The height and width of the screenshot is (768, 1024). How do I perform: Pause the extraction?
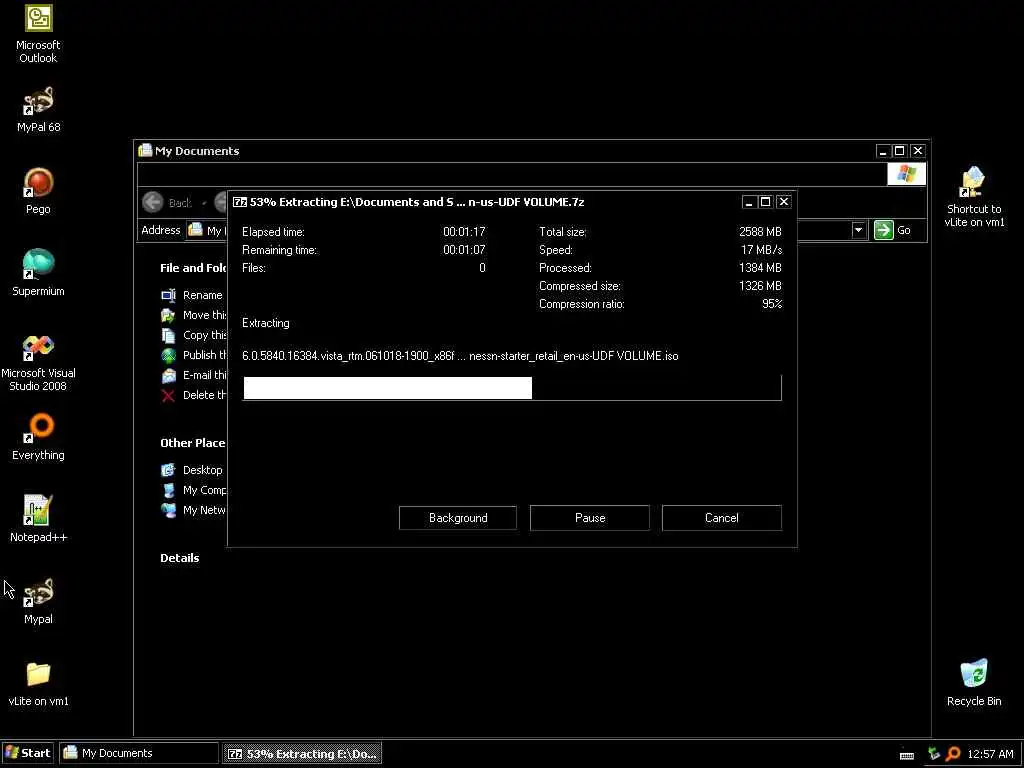click(x=590, y=518)
